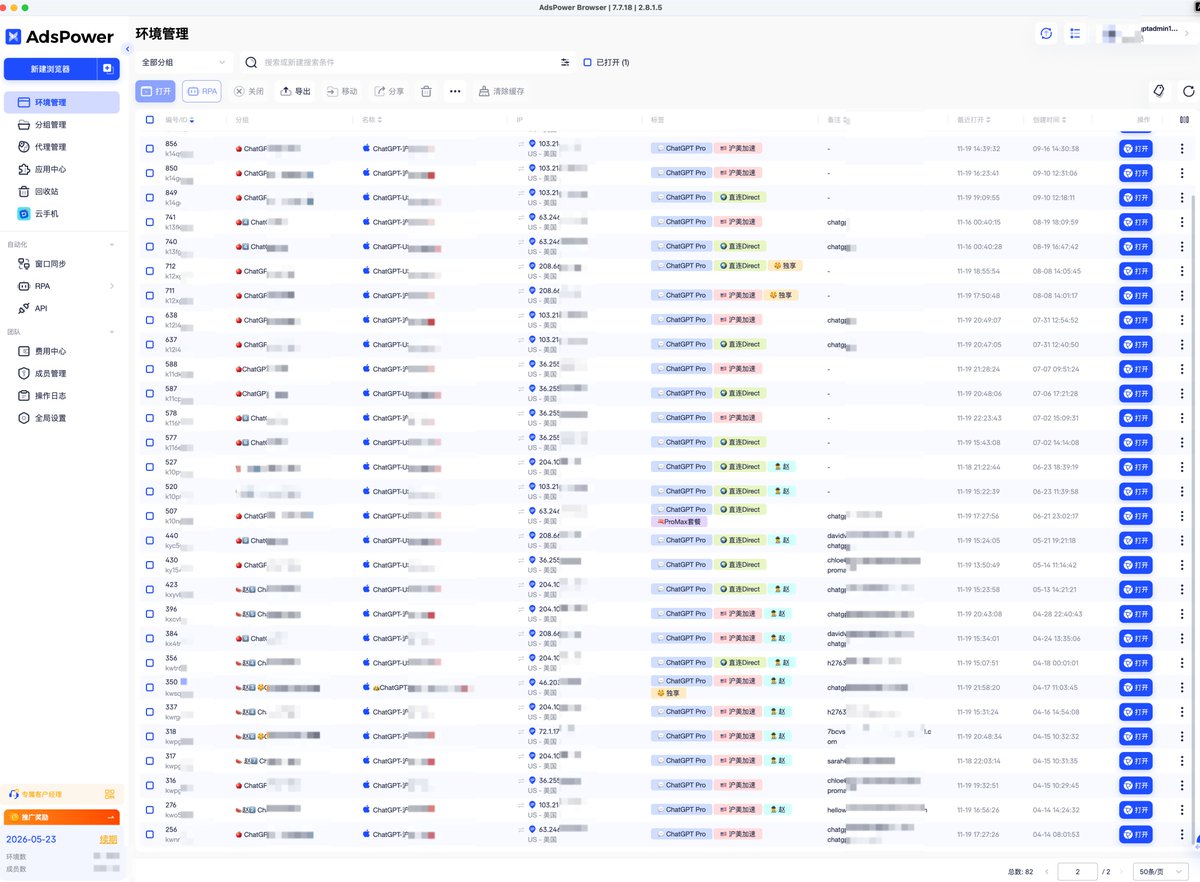Click the 清除缓存 clear cache toolbar item
Viewport: 1200px width, 882px height.
pos(502,91)
